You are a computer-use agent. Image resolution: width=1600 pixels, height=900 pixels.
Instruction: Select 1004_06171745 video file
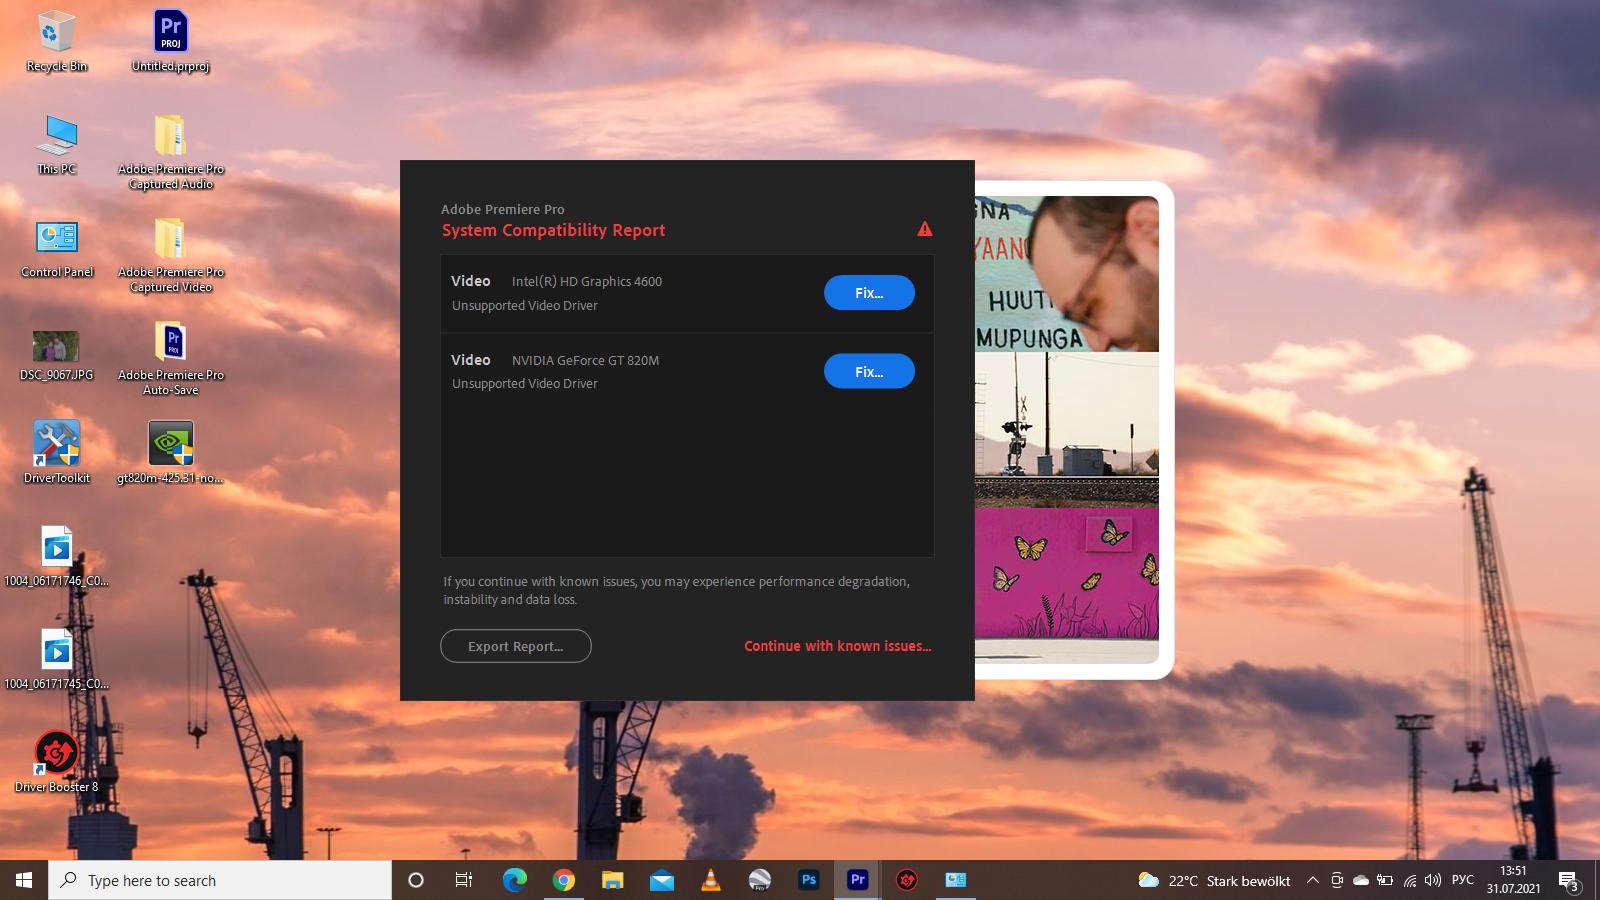(x=57, y=659)
